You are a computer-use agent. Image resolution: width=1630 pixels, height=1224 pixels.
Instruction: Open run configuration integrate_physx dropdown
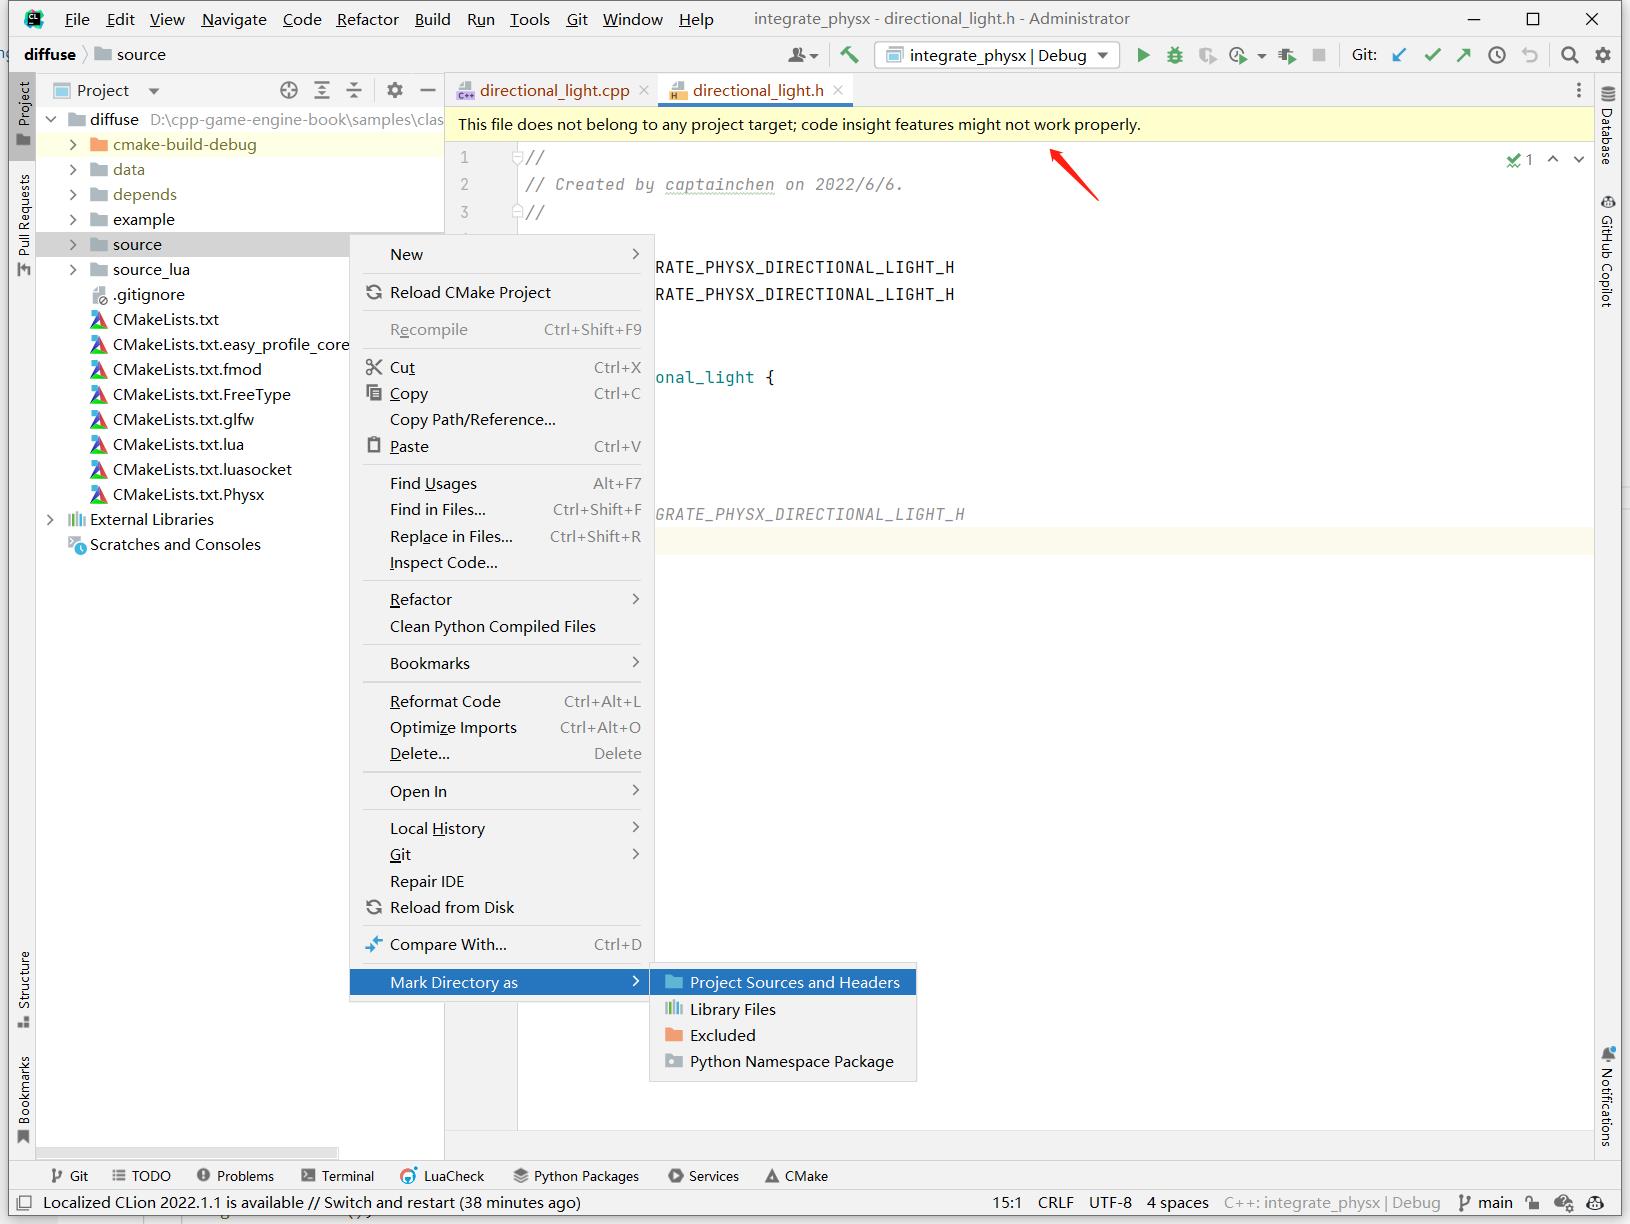click(997, 55)
